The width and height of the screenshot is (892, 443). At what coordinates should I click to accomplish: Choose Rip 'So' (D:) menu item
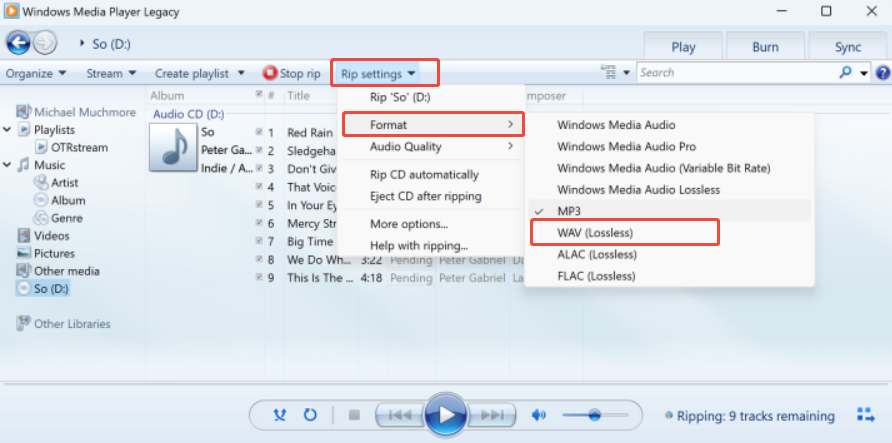[432, 97]
